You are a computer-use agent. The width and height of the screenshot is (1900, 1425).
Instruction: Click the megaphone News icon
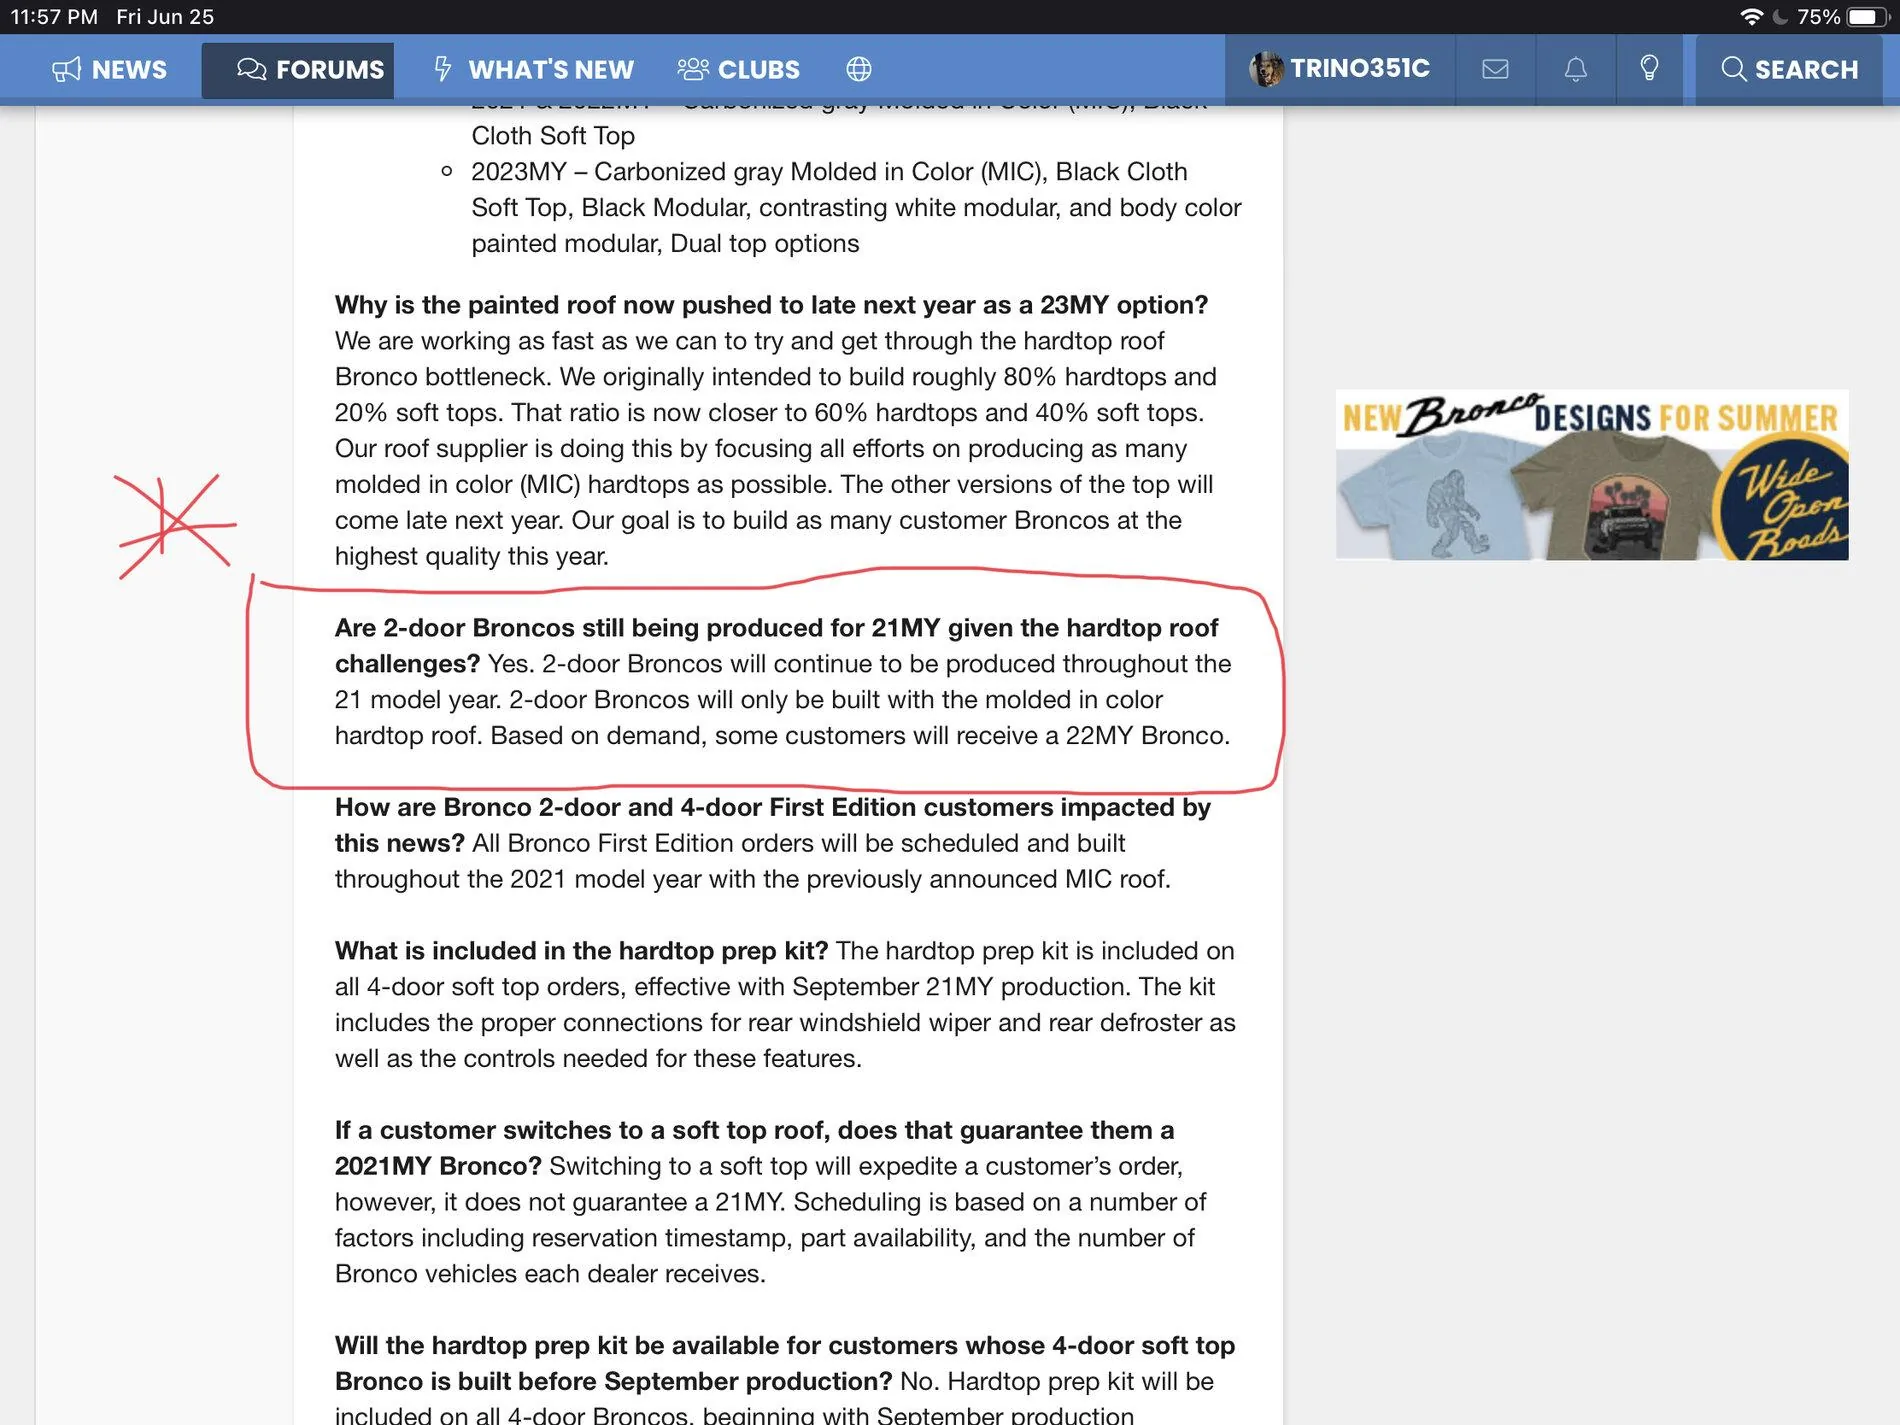pos(66,69)
